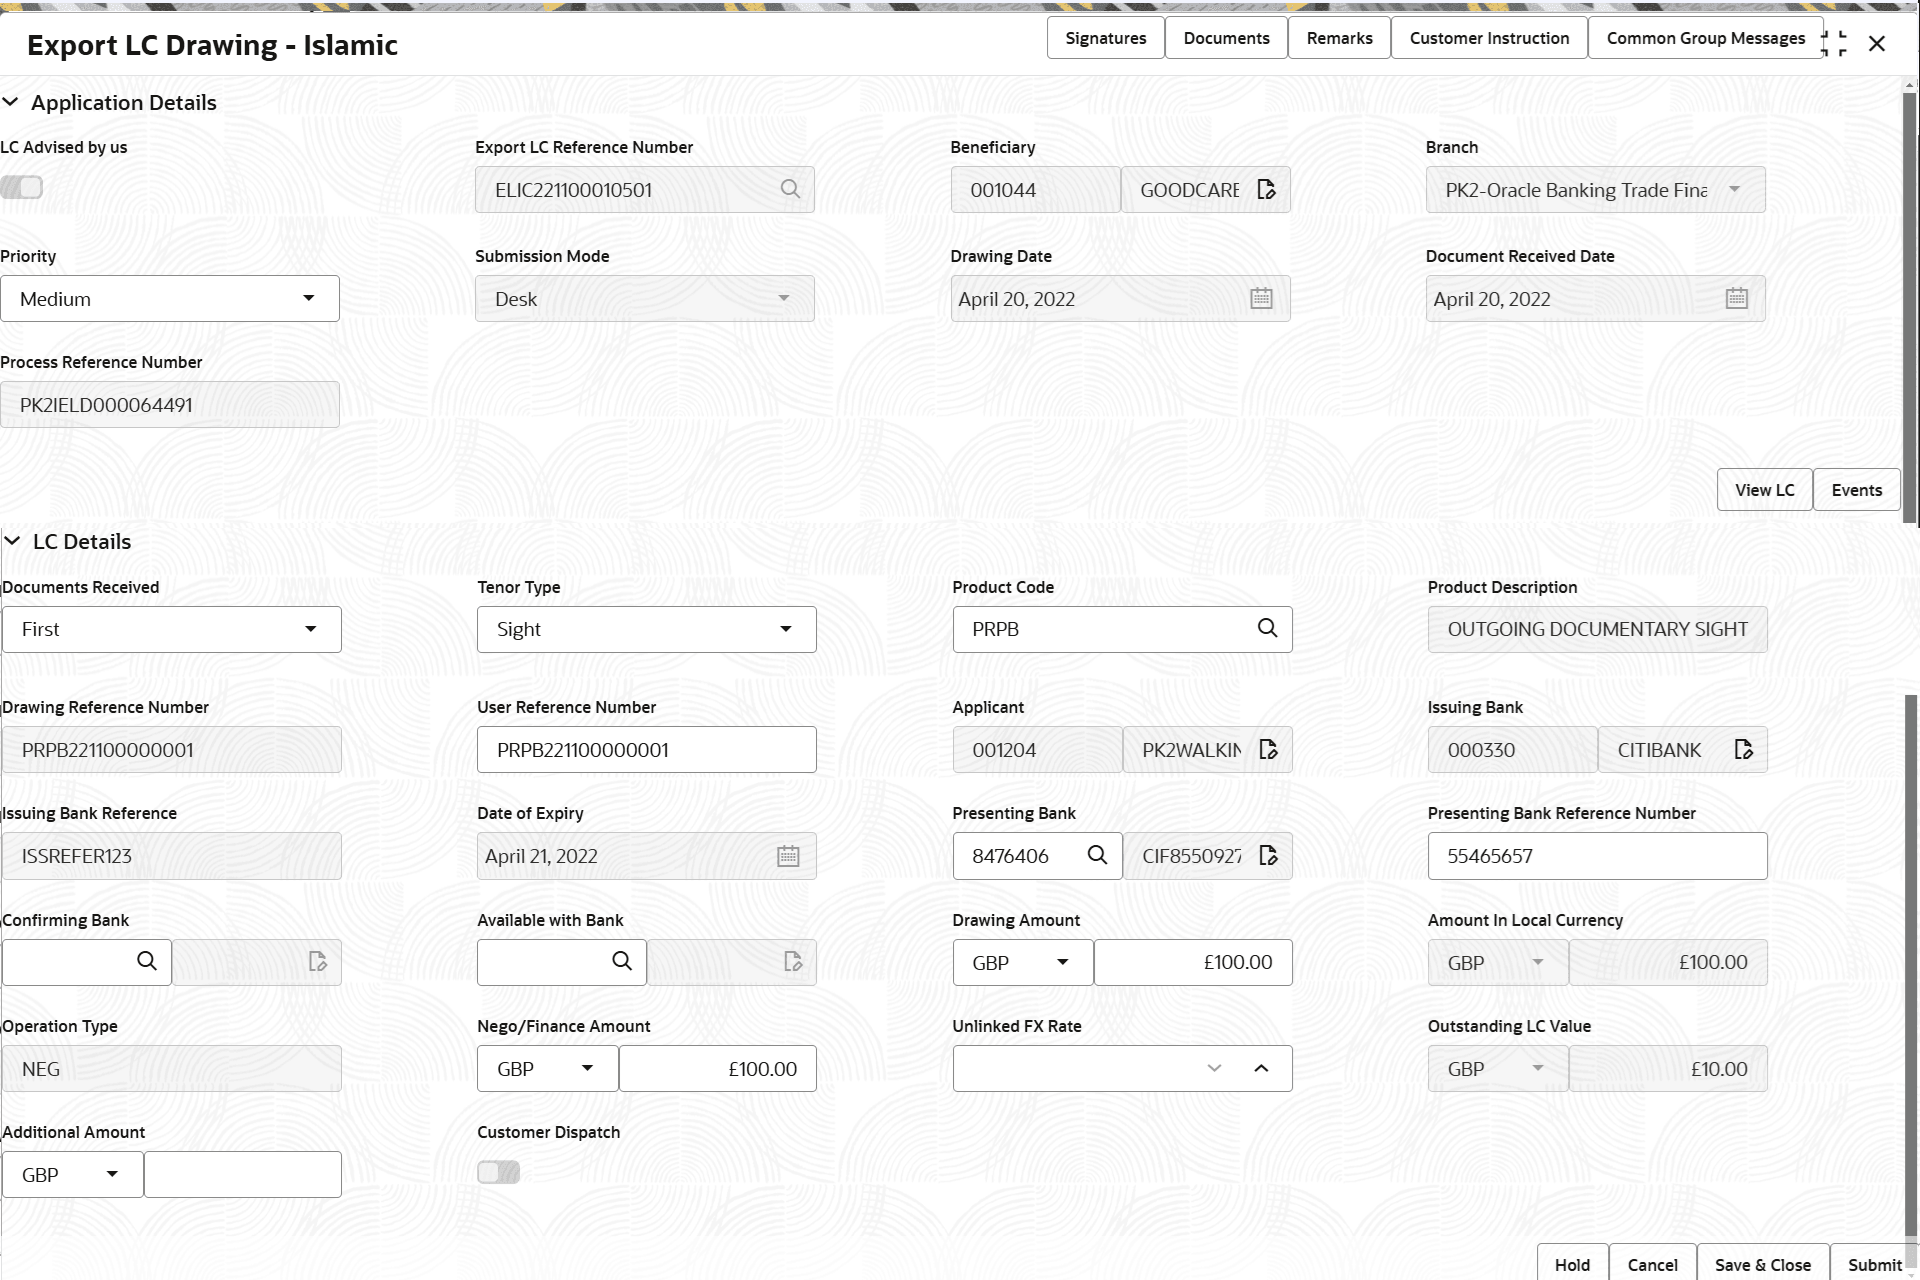
Task: Open the Documents tab
Action: [x=1226, y=38]
